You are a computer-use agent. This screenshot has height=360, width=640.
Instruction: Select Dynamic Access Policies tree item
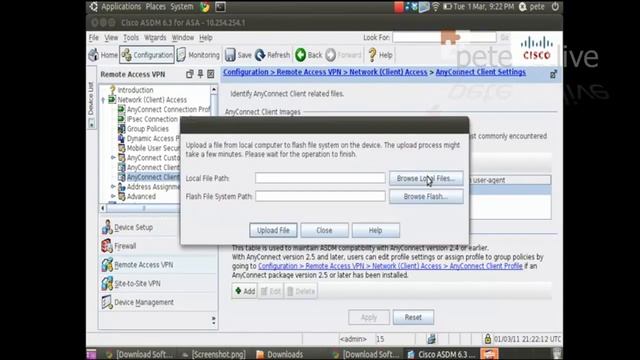[153, 138]
